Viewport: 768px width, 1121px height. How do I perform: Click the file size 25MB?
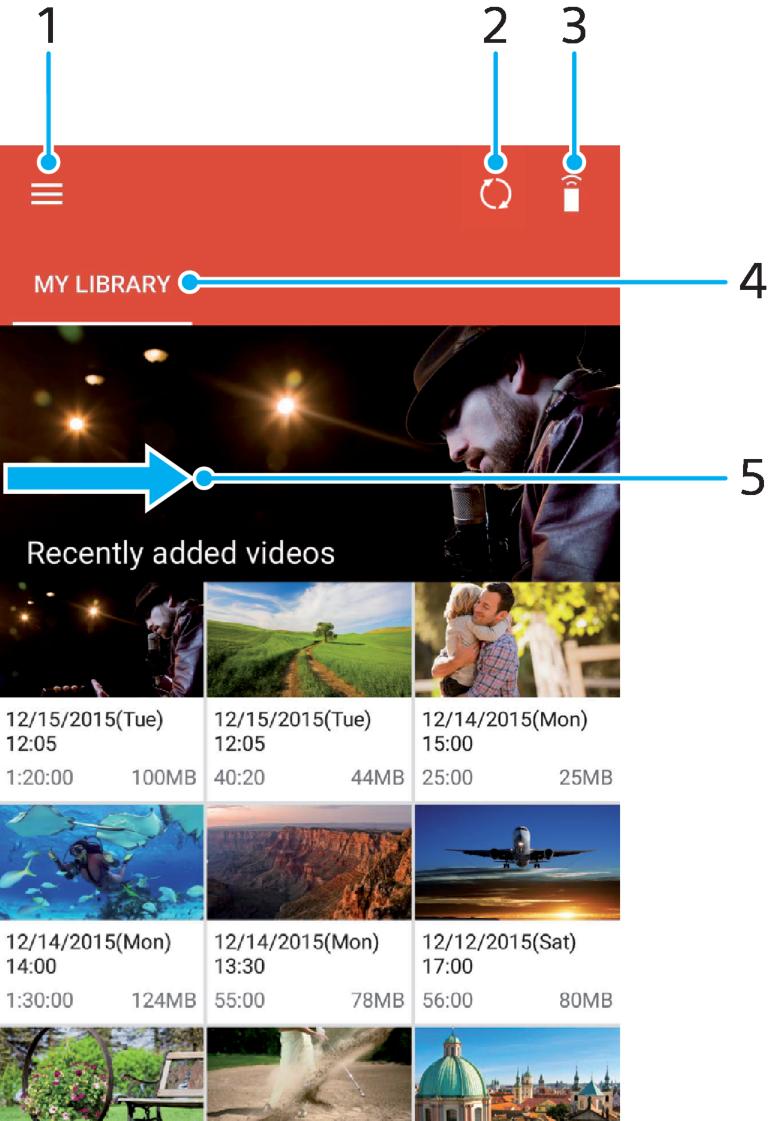[586, 778]
